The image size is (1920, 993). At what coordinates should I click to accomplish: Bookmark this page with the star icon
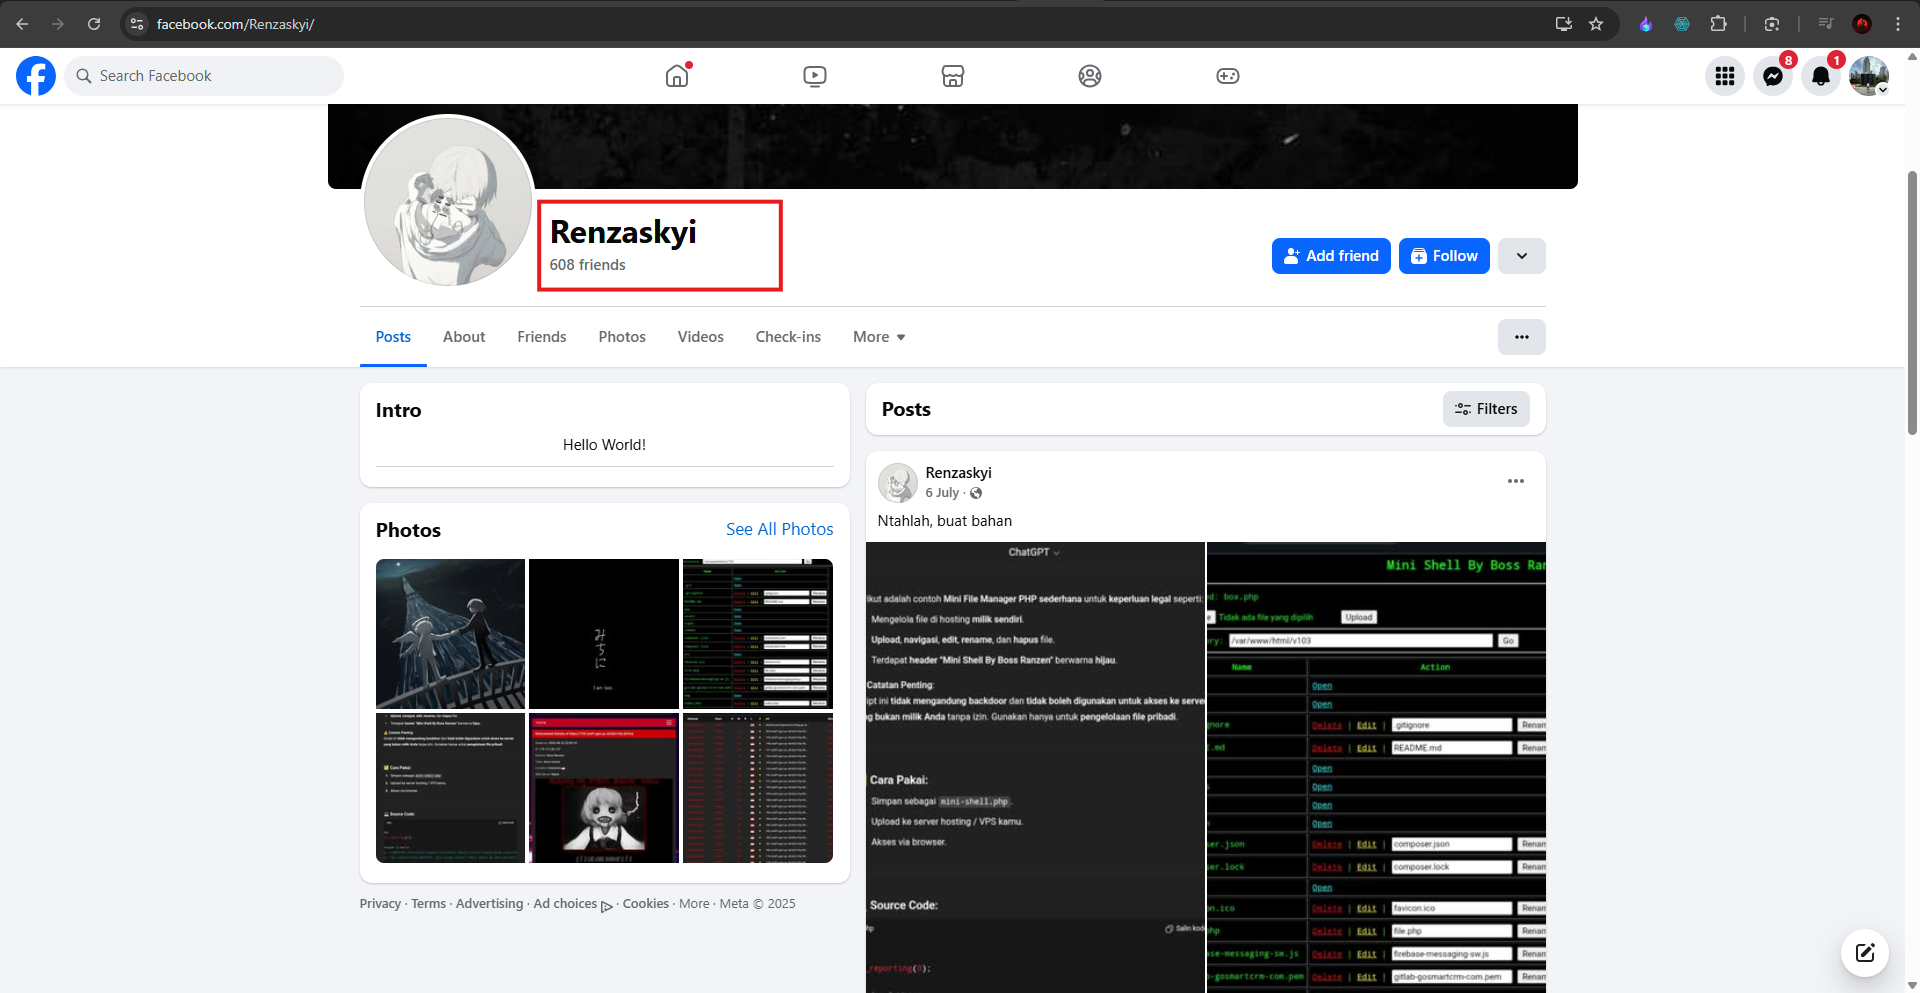pos(1596,24)
